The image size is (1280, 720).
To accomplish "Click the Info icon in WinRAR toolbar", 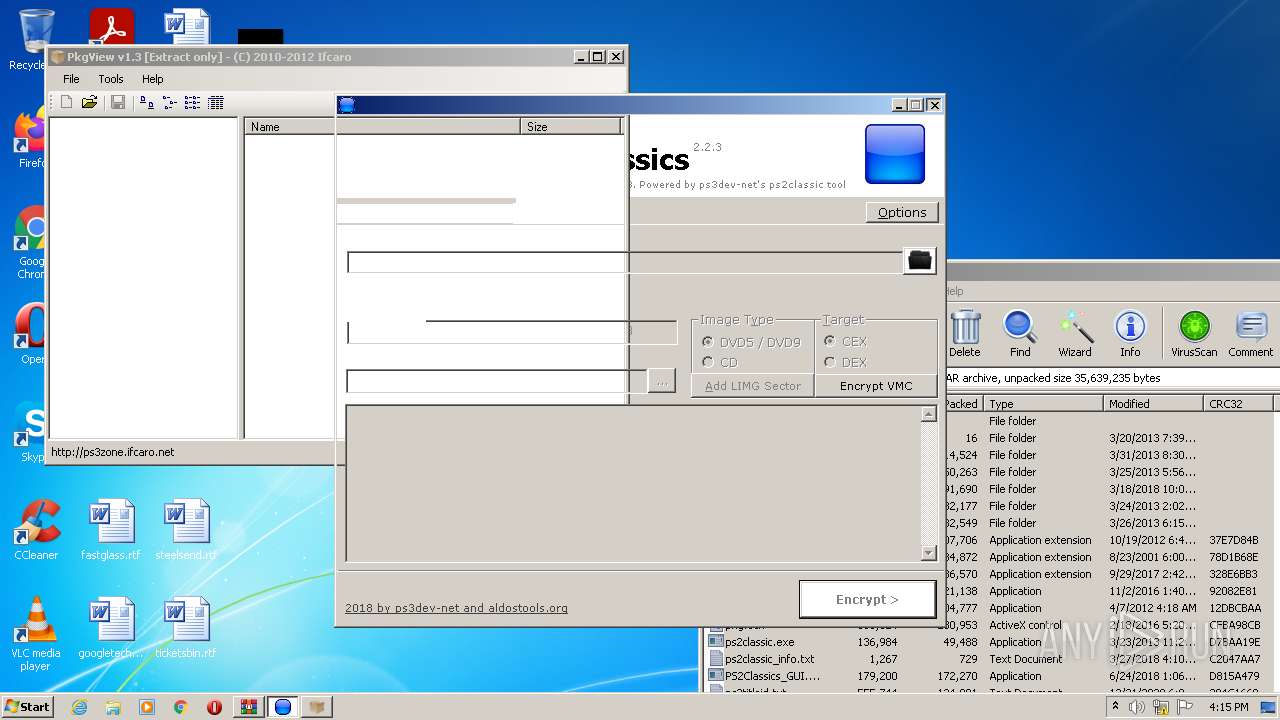I will 1130,333.
